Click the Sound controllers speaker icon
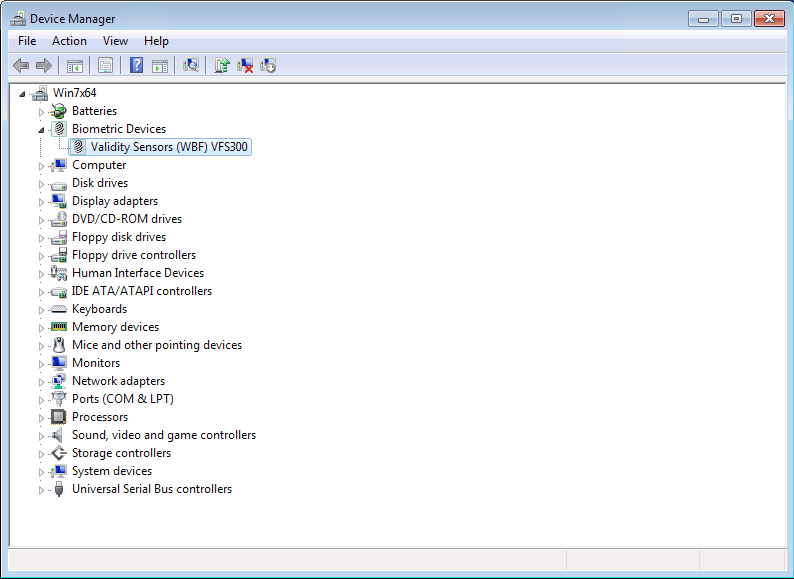 click(58, 435)
